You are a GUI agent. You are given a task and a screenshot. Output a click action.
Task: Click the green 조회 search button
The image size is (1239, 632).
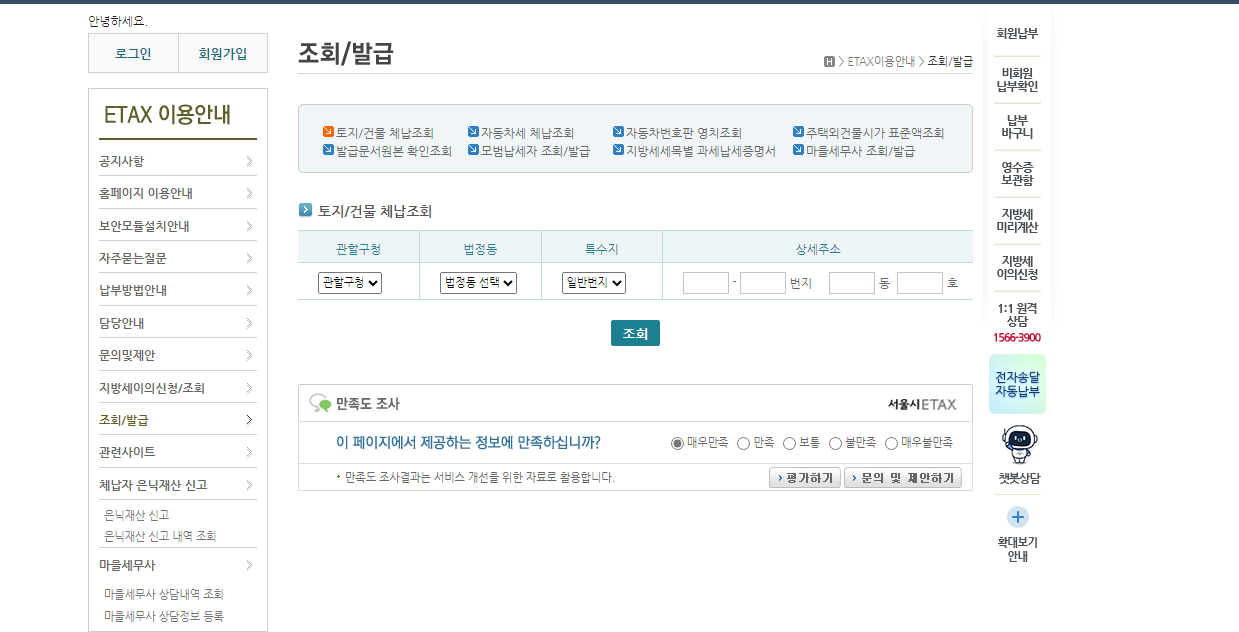[x=635, y=332]
